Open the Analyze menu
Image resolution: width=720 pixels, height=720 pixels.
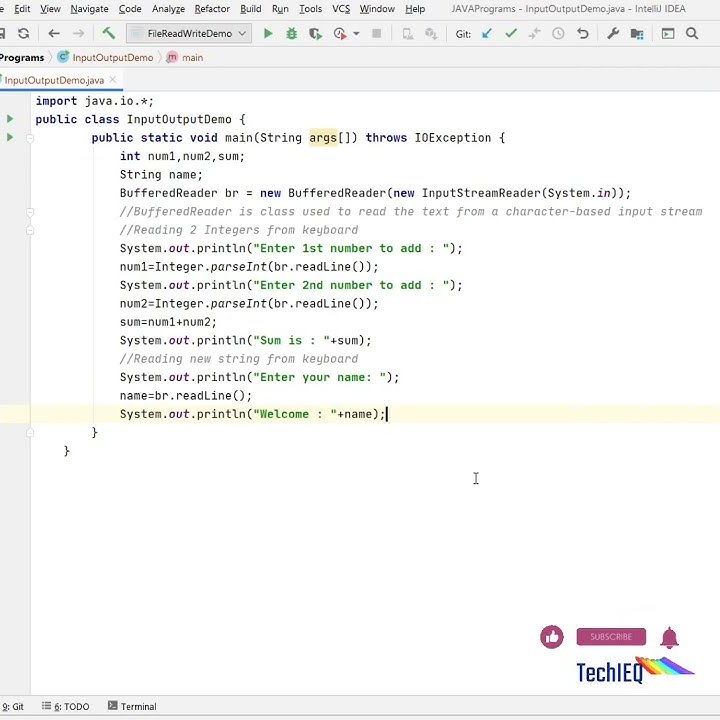point(168,9)
